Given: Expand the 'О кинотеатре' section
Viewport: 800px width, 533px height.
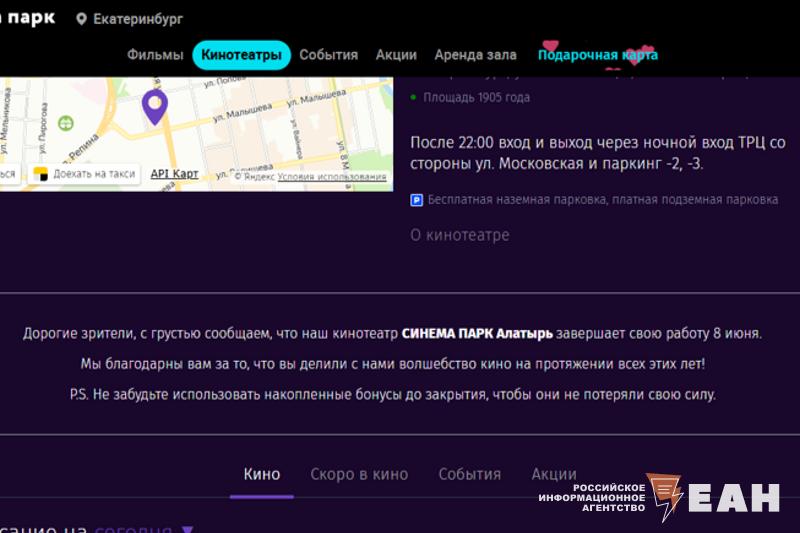Looking at the screenshot, I should click(x=460, y=235).
